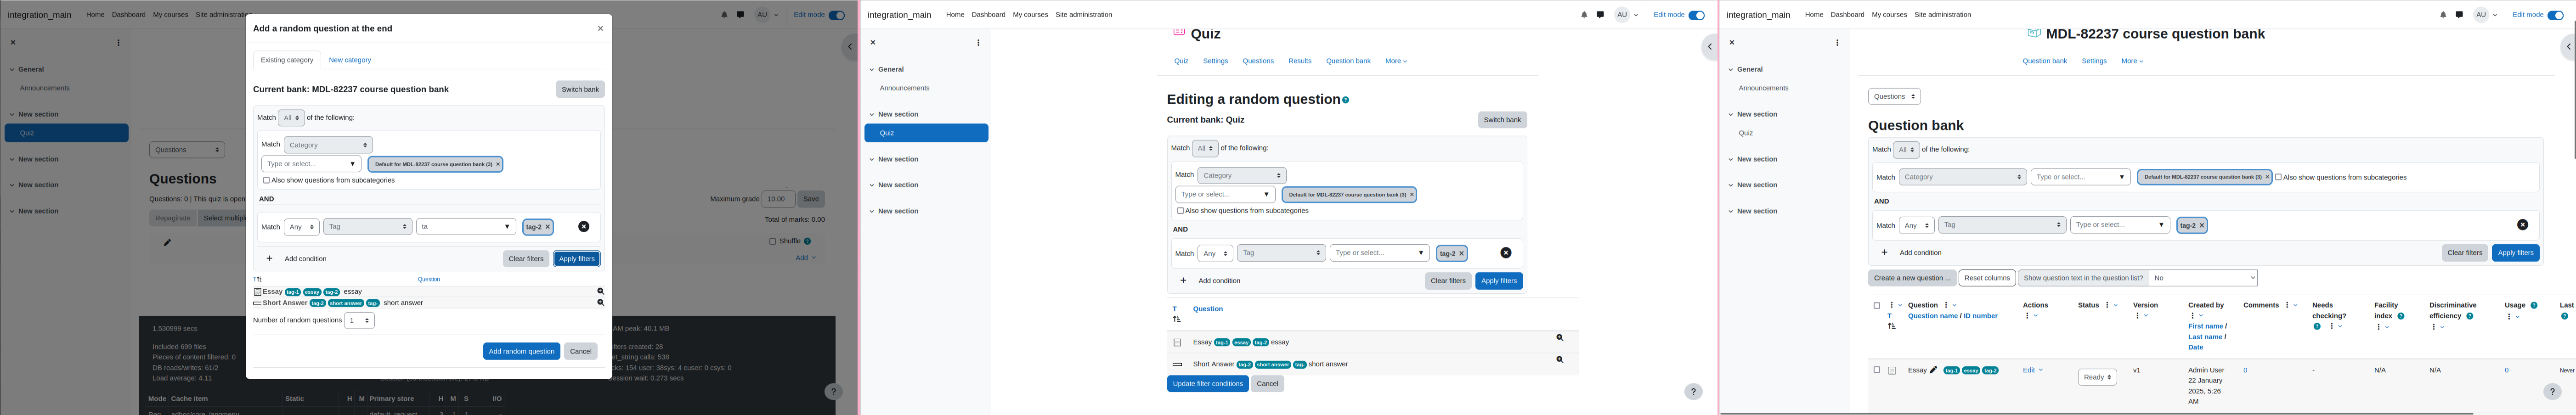Screen dimensions: 2576x415
Task: Remove the tag condition in the random question dialog
Action: (x=583, y=227)
